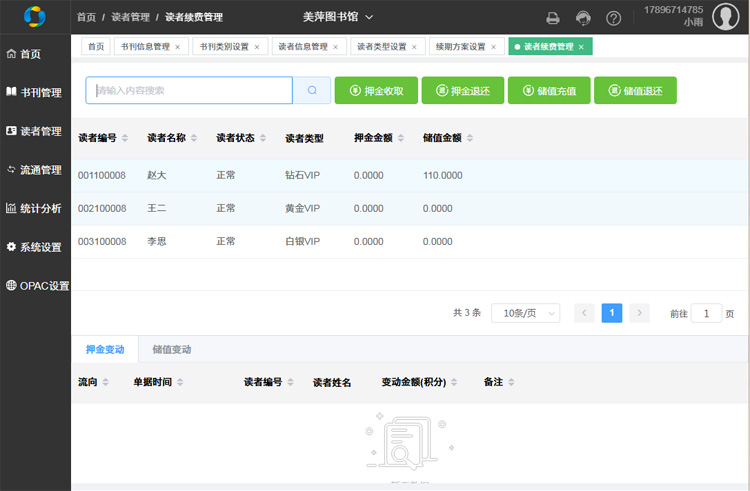The height and width of the screenshot is (491, 750).
Task: Click the 押金收取 button
Action: coord(376,91)
